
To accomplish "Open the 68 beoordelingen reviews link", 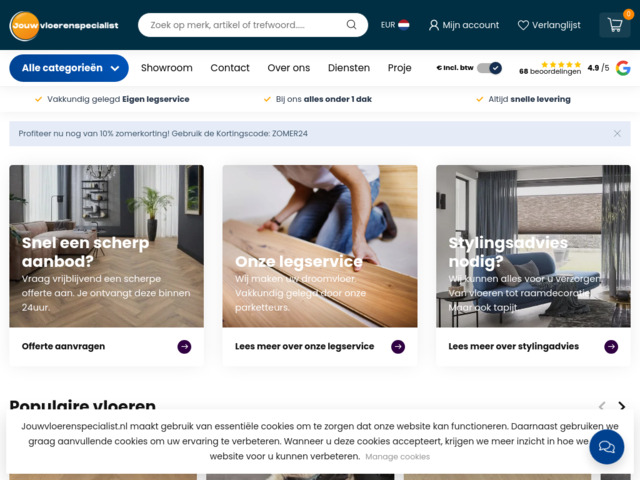I will [x=550, y=71].
